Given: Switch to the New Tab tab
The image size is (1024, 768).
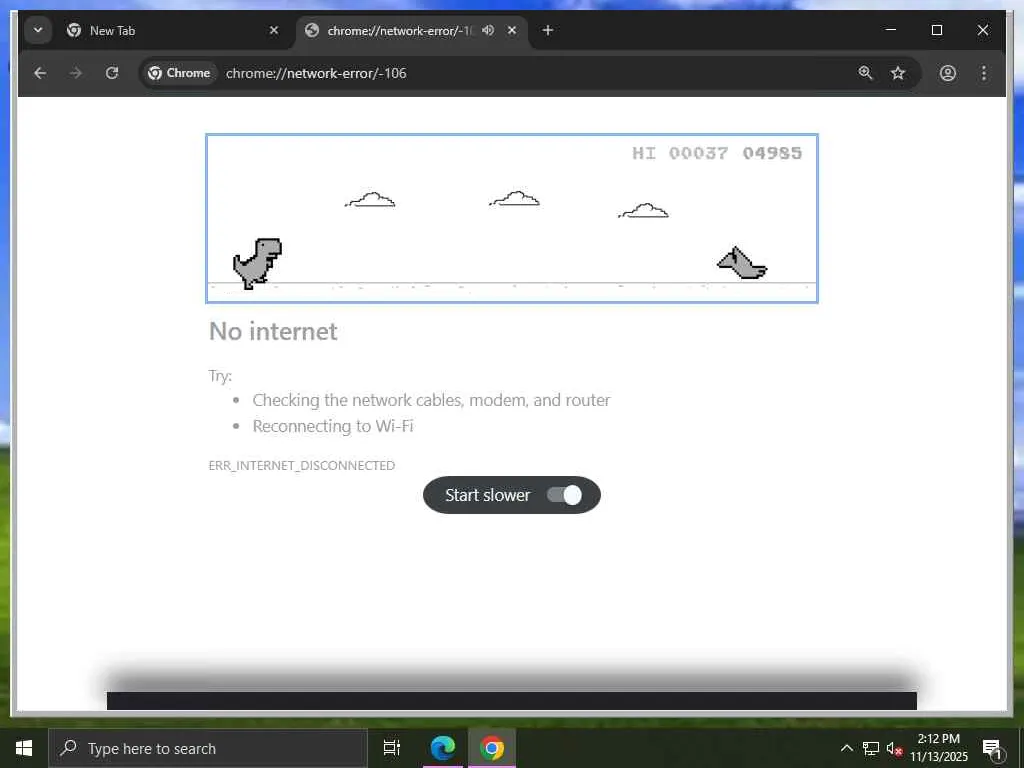Looking at the screenshot, I should pyautogui.click(x=174, y=30).
